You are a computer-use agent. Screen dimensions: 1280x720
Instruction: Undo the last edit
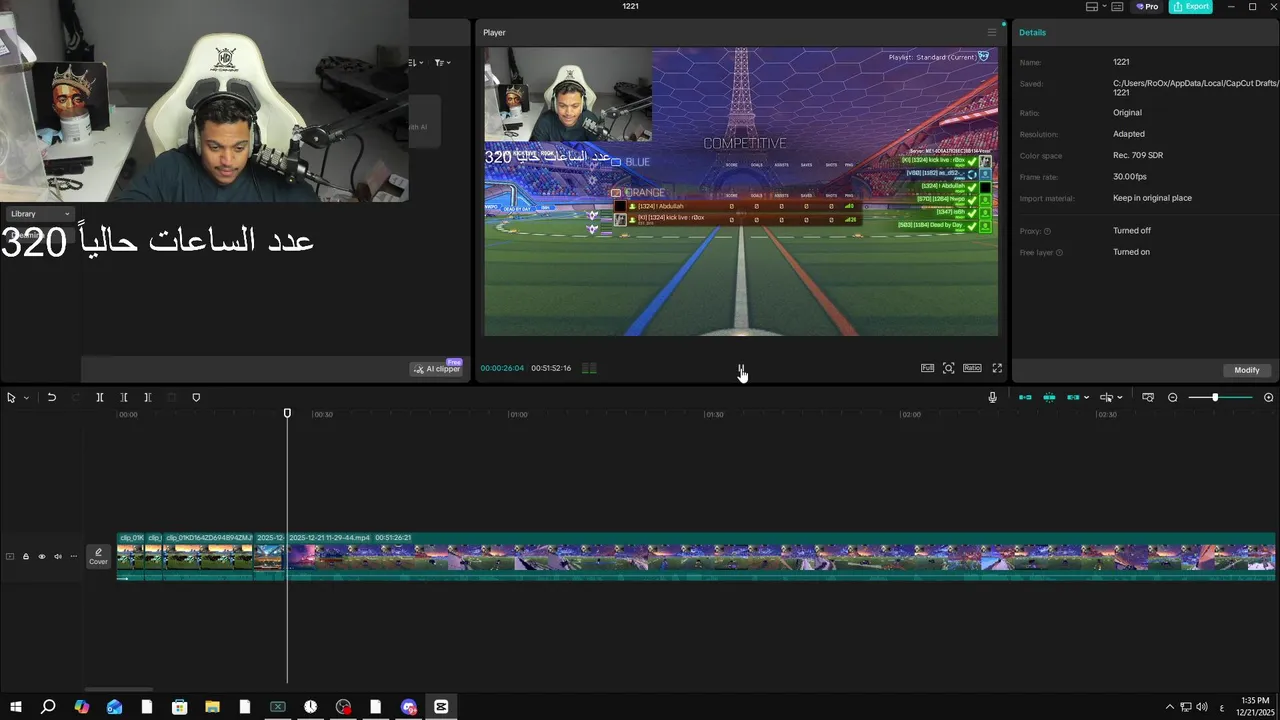tap(52, 397)
